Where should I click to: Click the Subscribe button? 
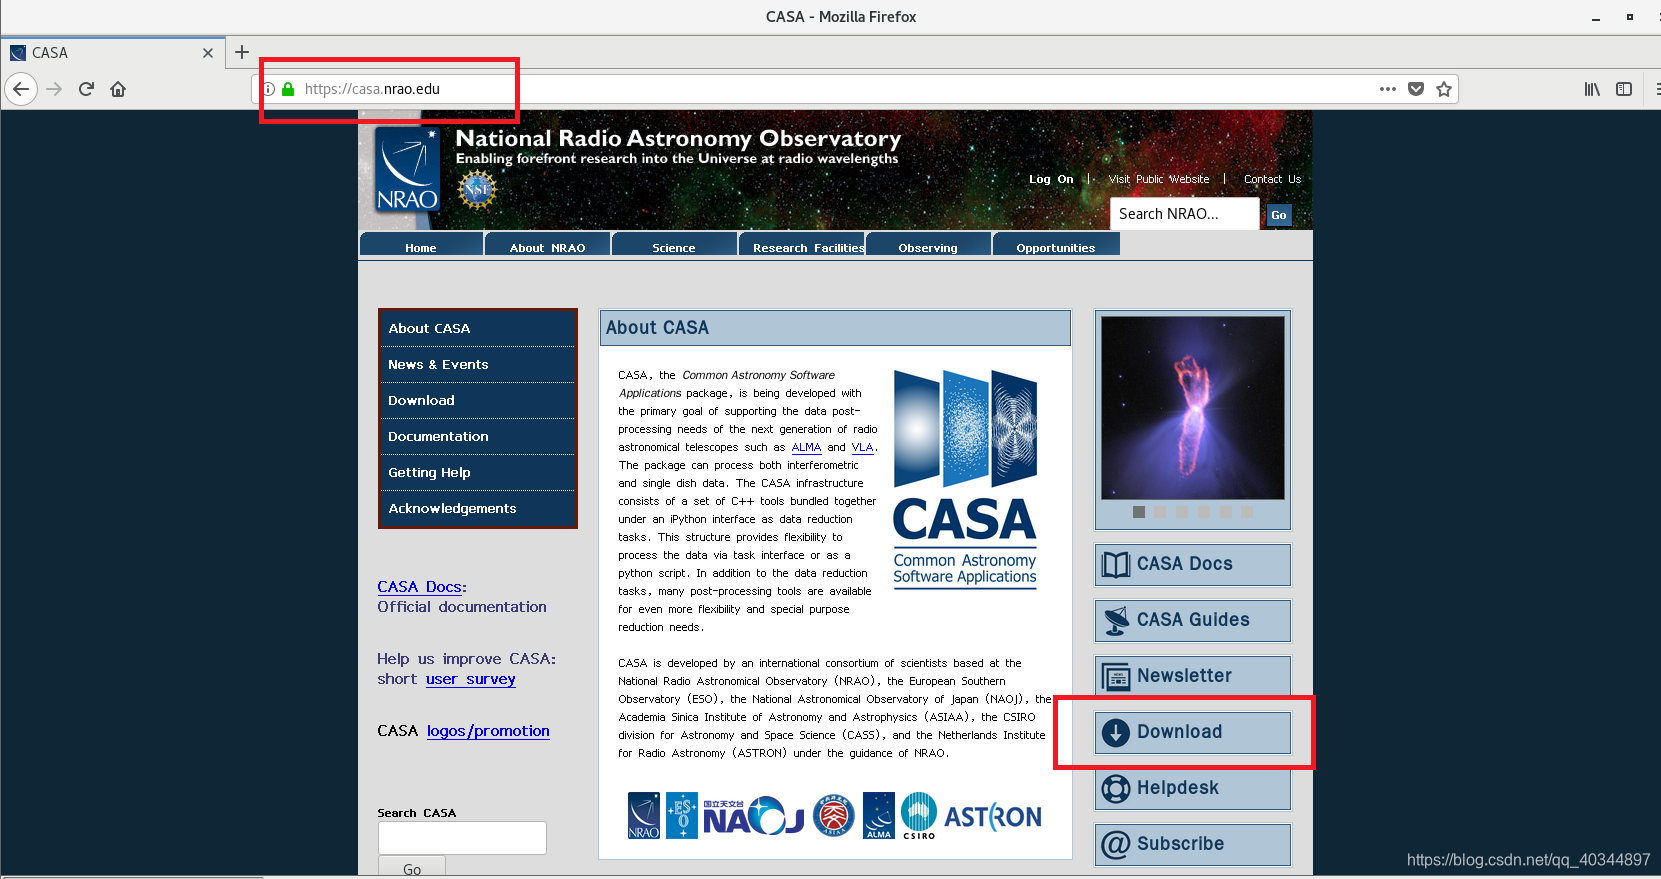[x=1193, y=845]
